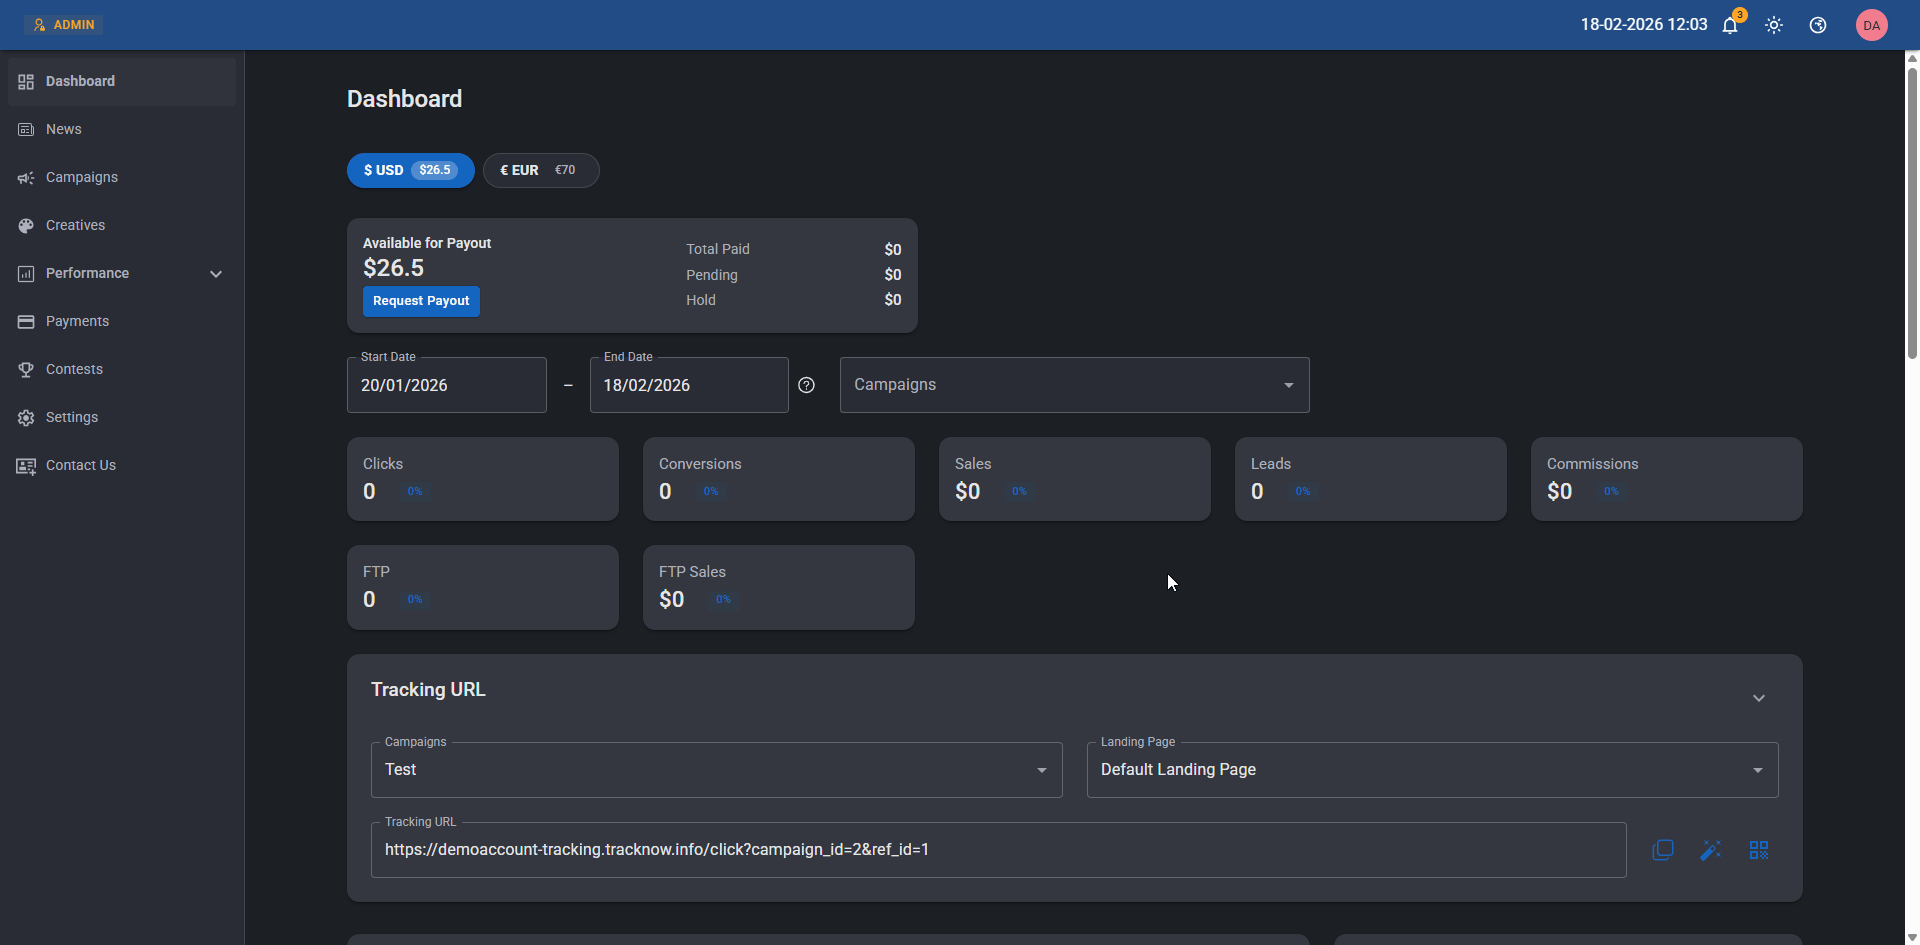Image resolution: width=1920 pixels, height=945 pixels.
Task: Open the magic wand URL tool
Action: tap(1711, 850)
